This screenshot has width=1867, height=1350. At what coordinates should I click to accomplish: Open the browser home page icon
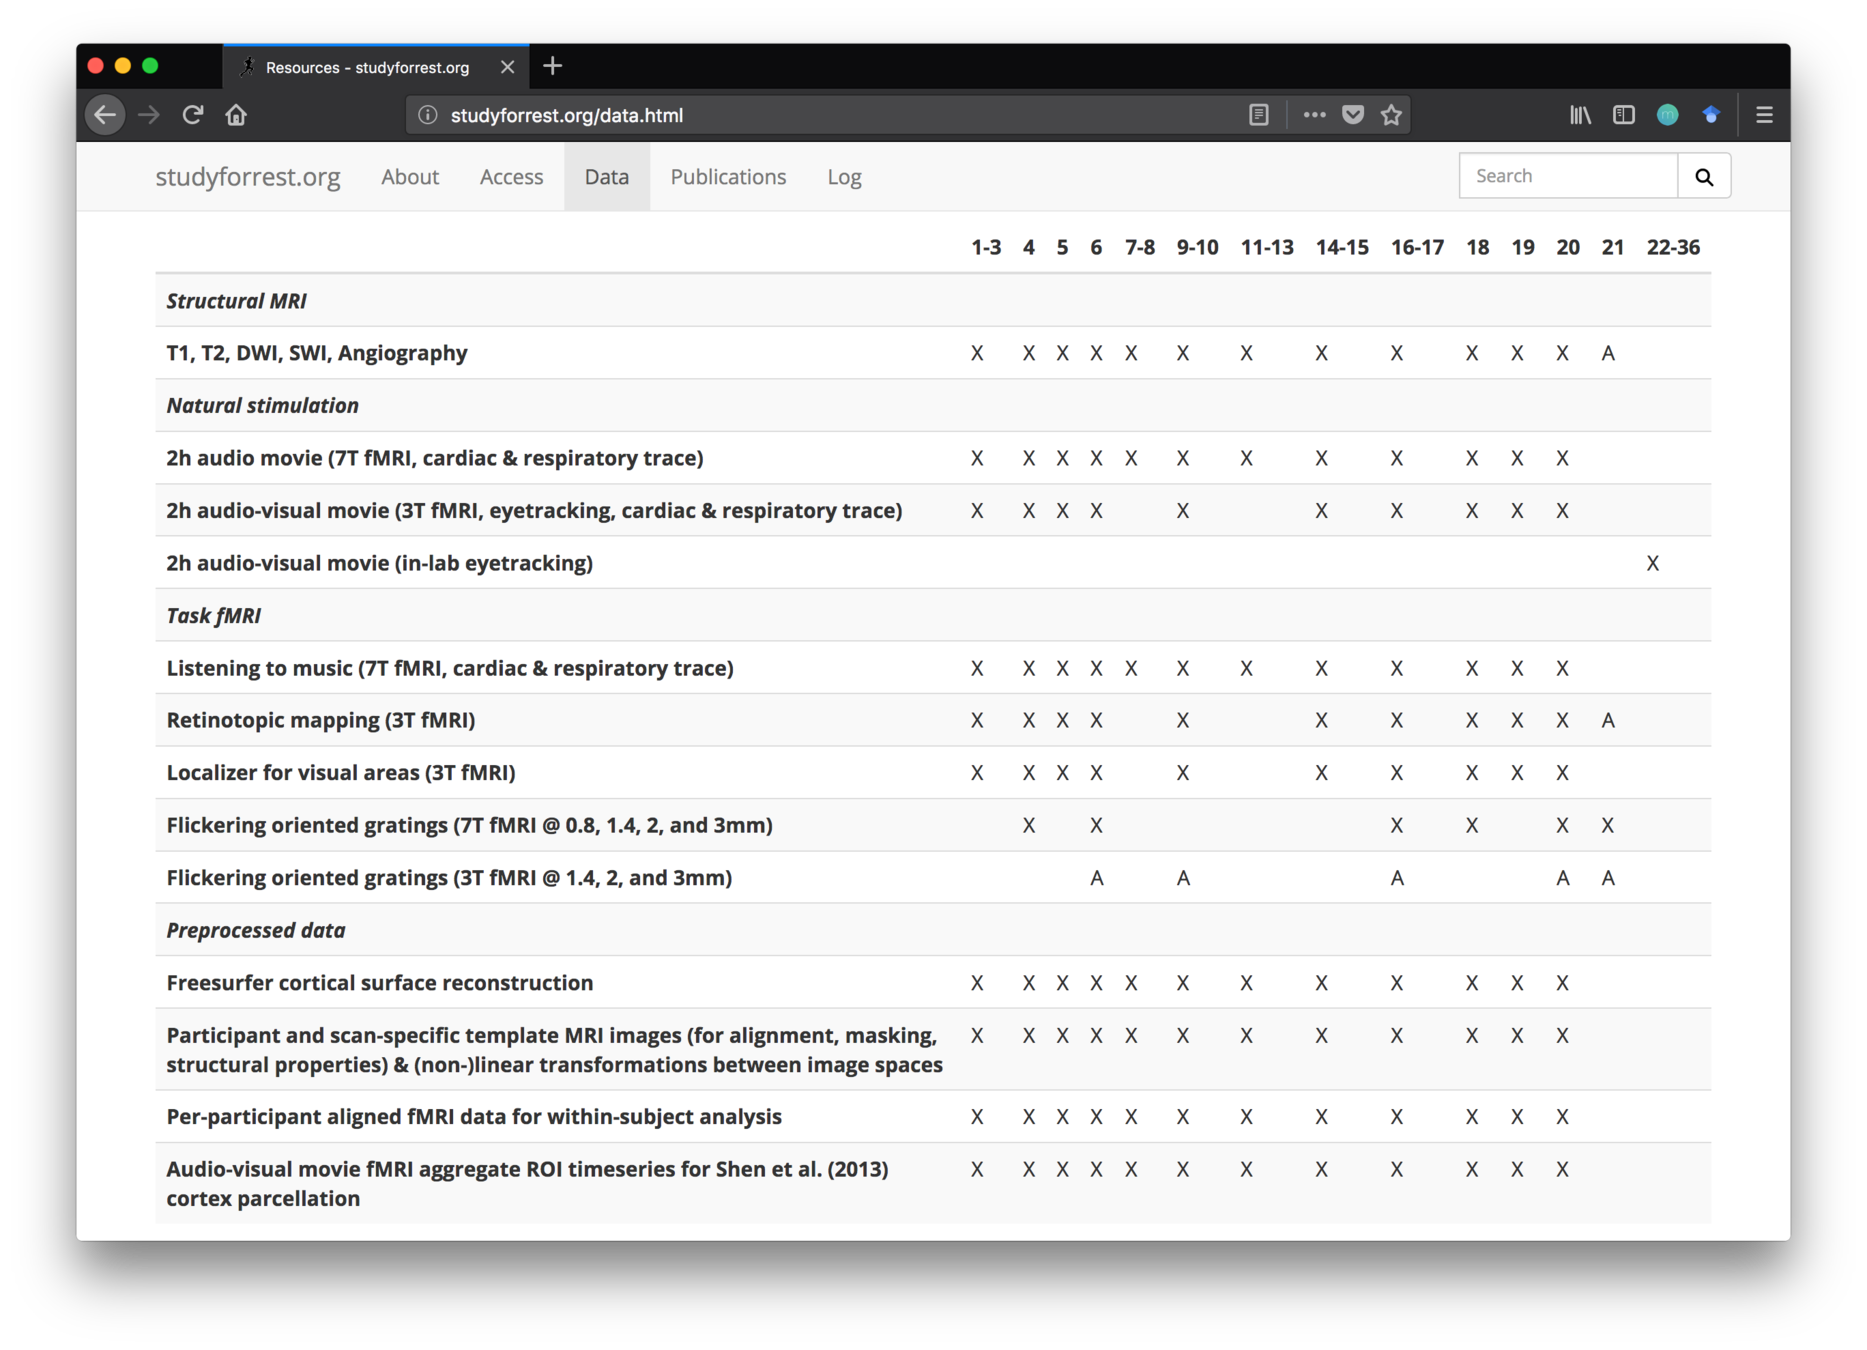point(236,115)
